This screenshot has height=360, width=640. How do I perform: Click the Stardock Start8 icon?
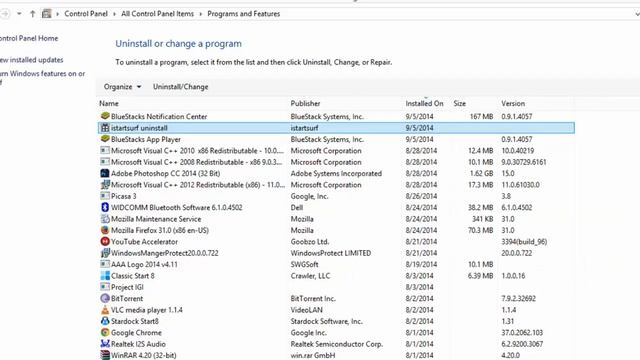point(105,321)
